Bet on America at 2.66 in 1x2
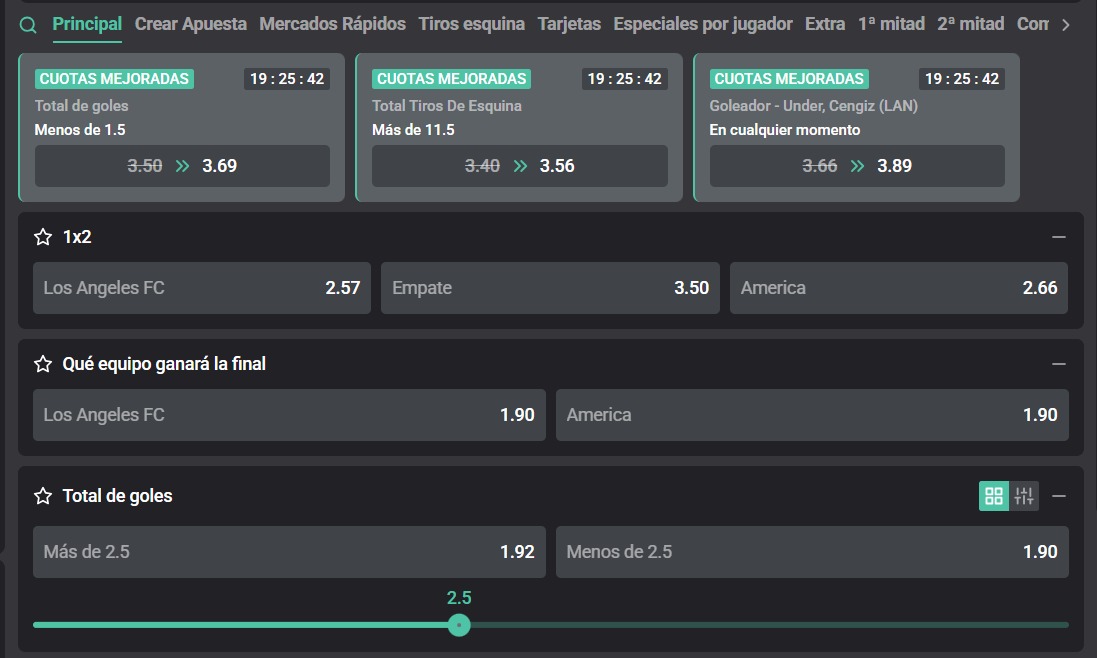The height and width of the screenshot is (658, 1097). click(898, 288)
